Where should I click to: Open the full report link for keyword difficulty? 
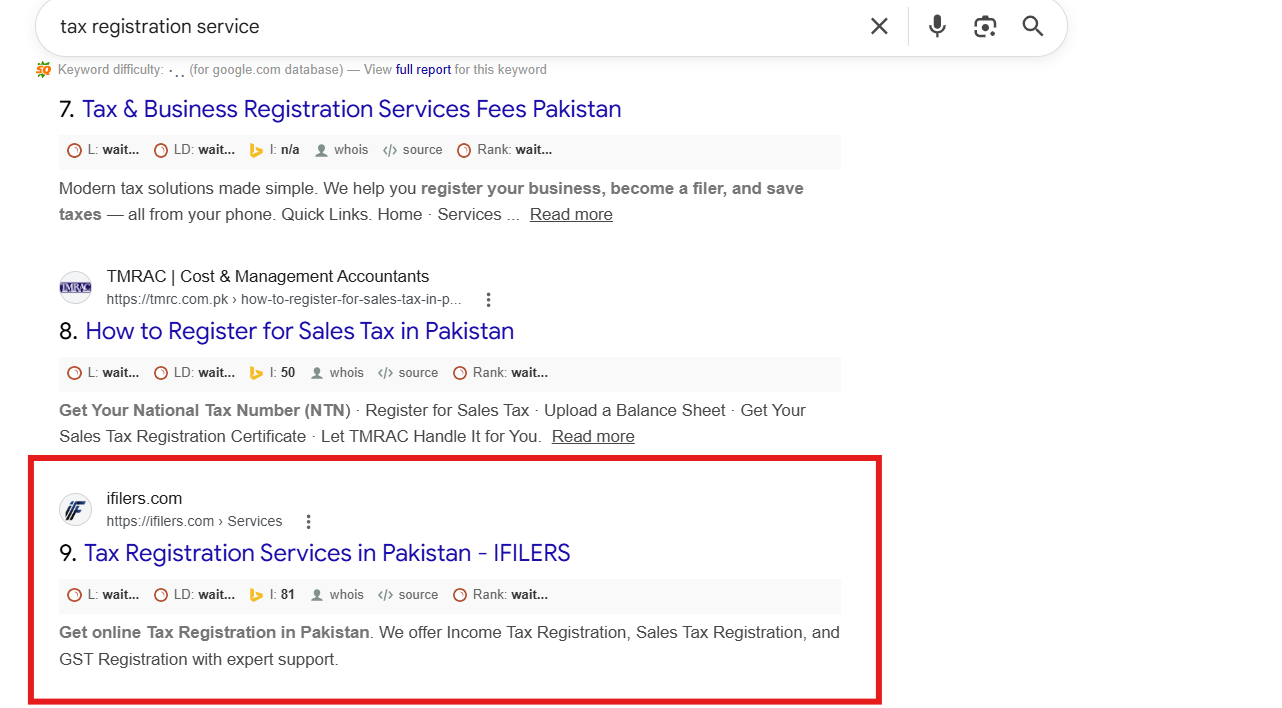pyautogui.click(x=423, y=70)
